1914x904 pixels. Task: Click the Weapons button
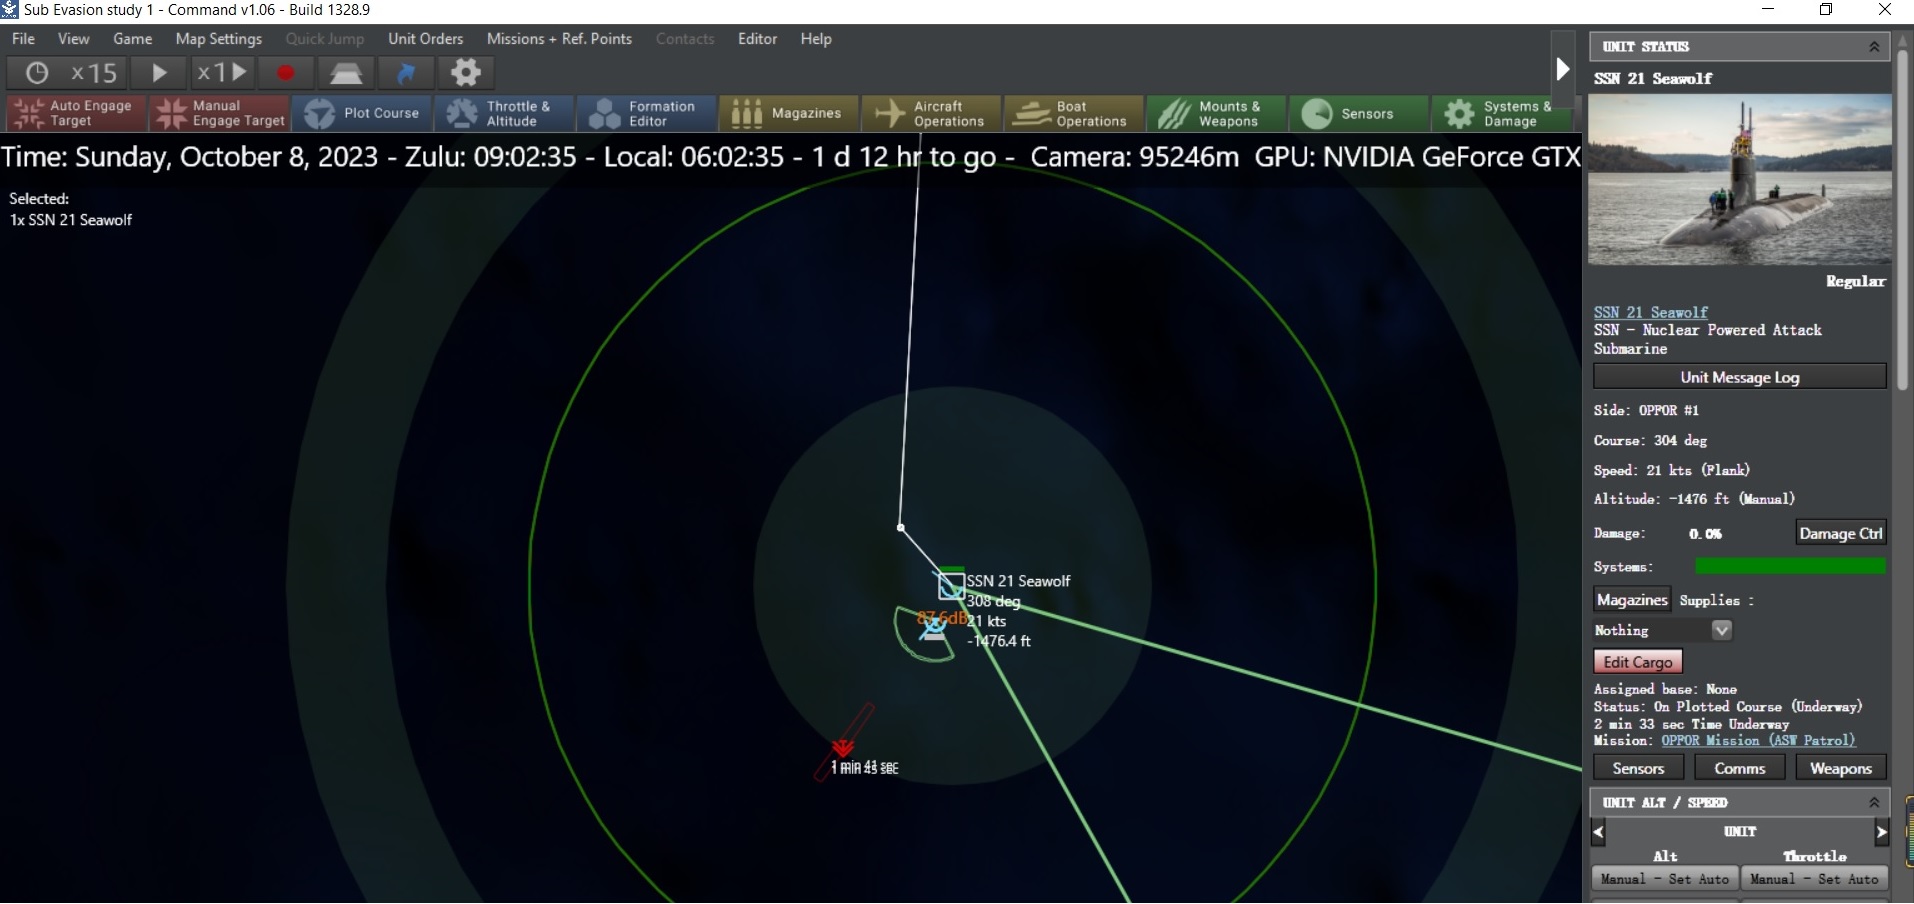1841,768
